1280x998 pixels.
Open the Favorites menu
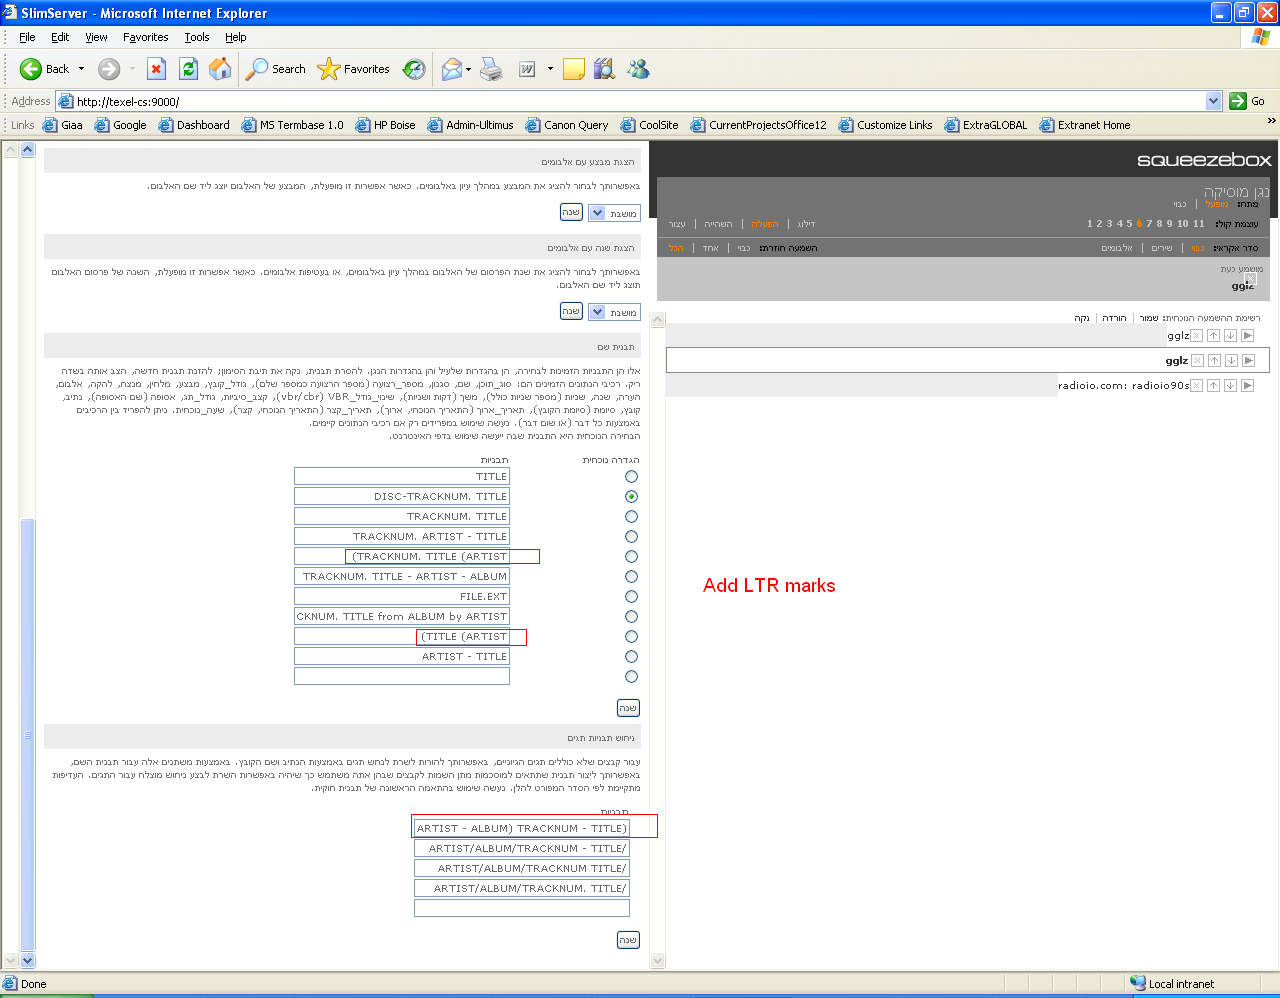pos(145,37)
